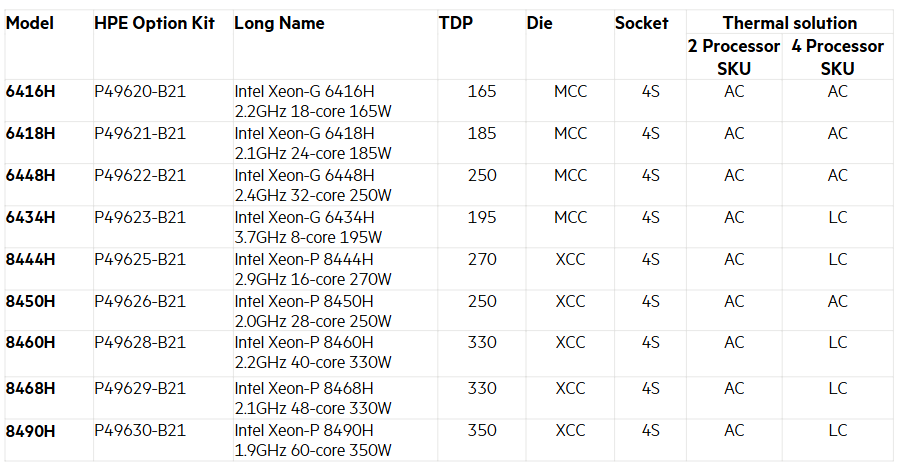Select the 4 Processor SKU subheader
The image size is (898, 464).
coord(837,57)
